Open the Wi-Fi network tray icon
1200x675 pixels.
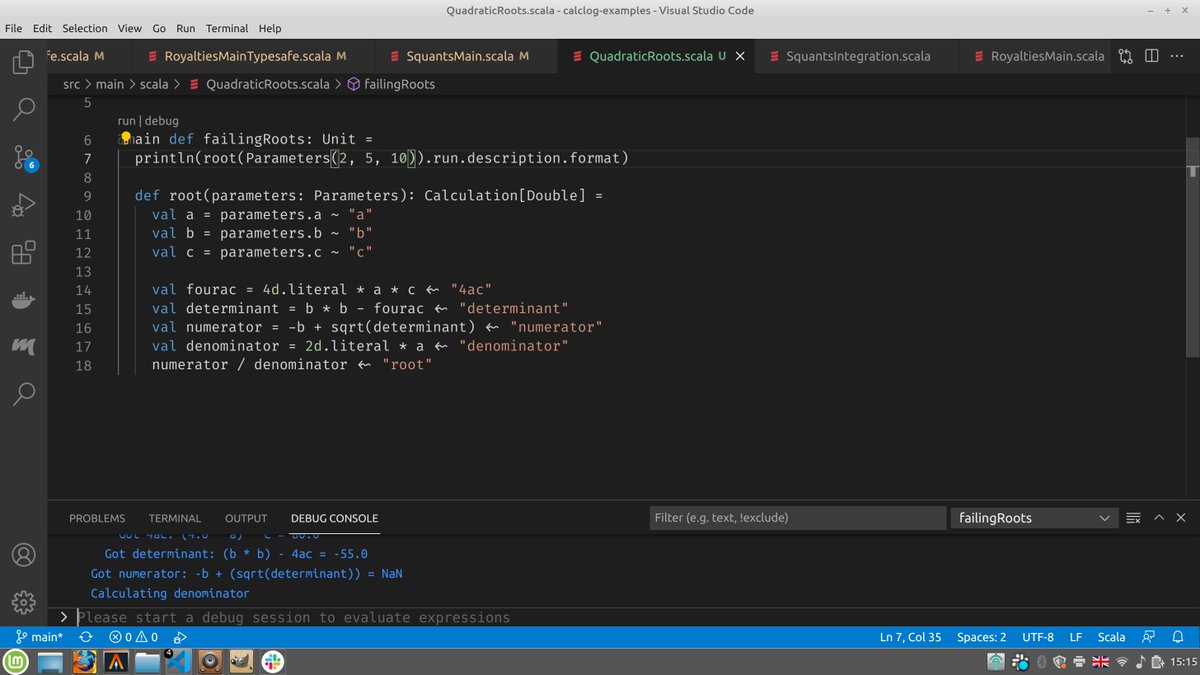pyautogui.click(x=1121, y=662)
